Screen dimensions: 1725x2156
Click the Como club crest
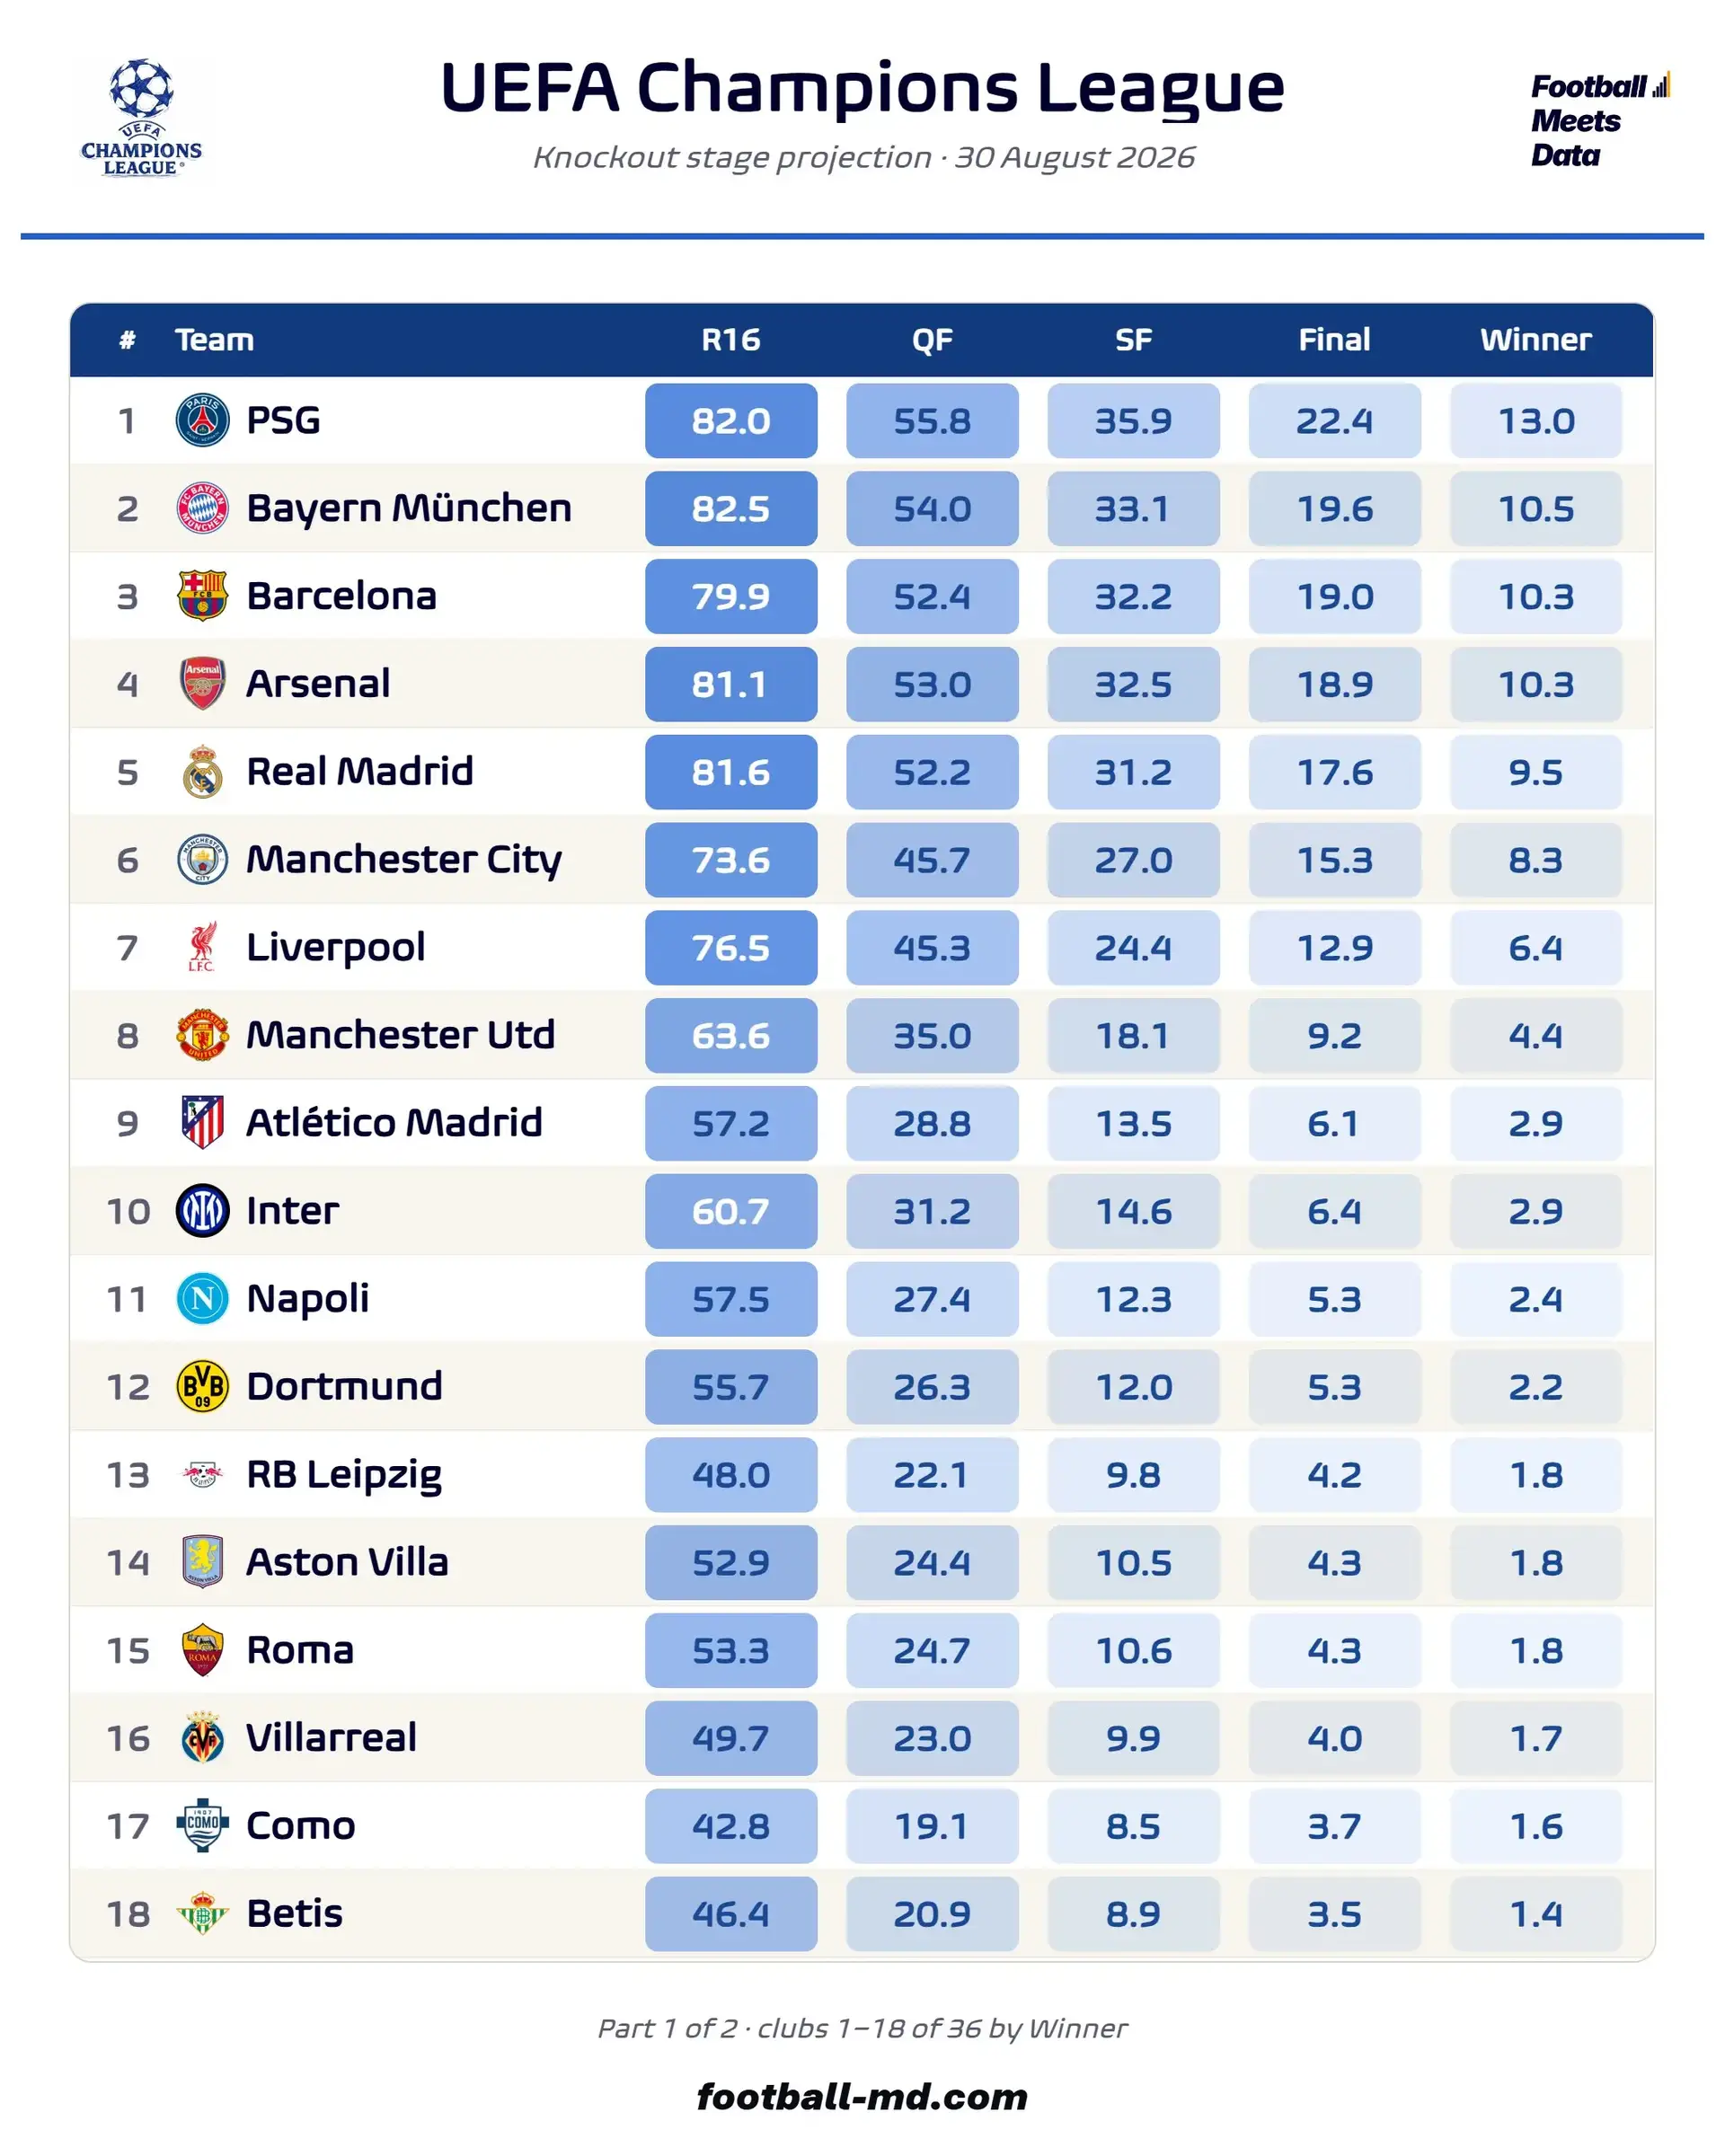(202, 1826)
